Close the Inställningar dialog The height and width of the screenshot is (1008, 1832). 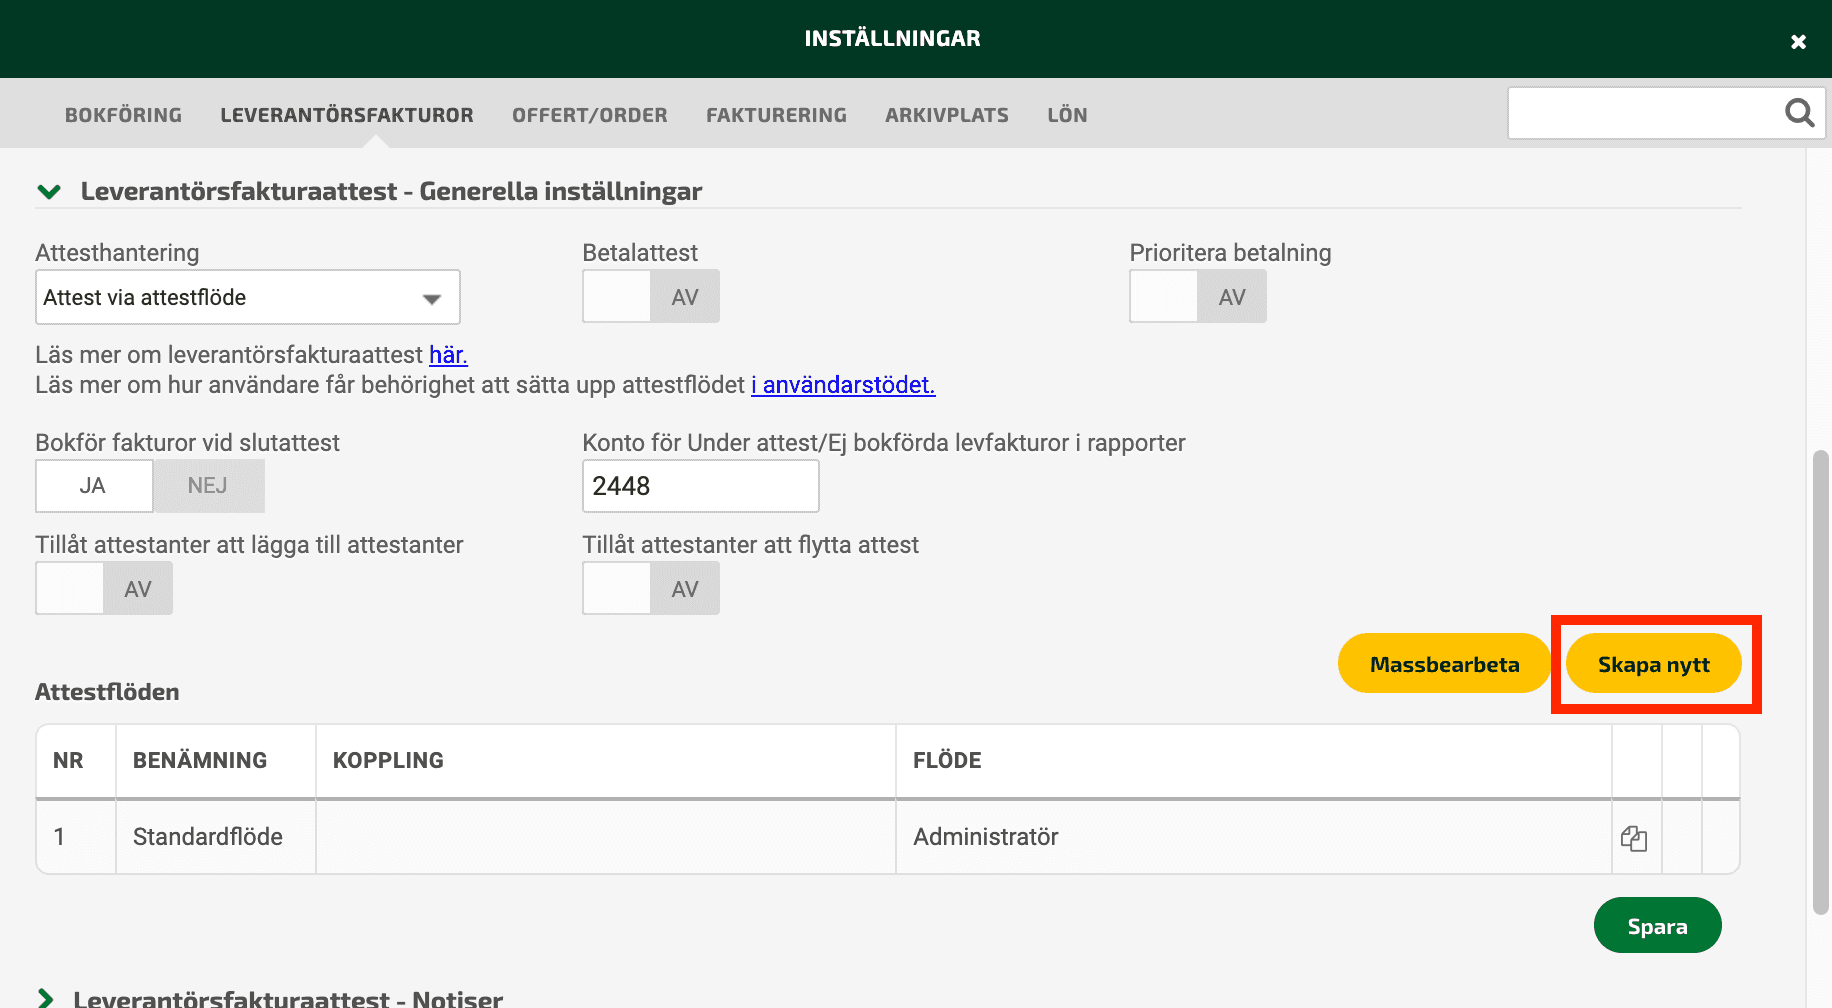point(1798,41)
